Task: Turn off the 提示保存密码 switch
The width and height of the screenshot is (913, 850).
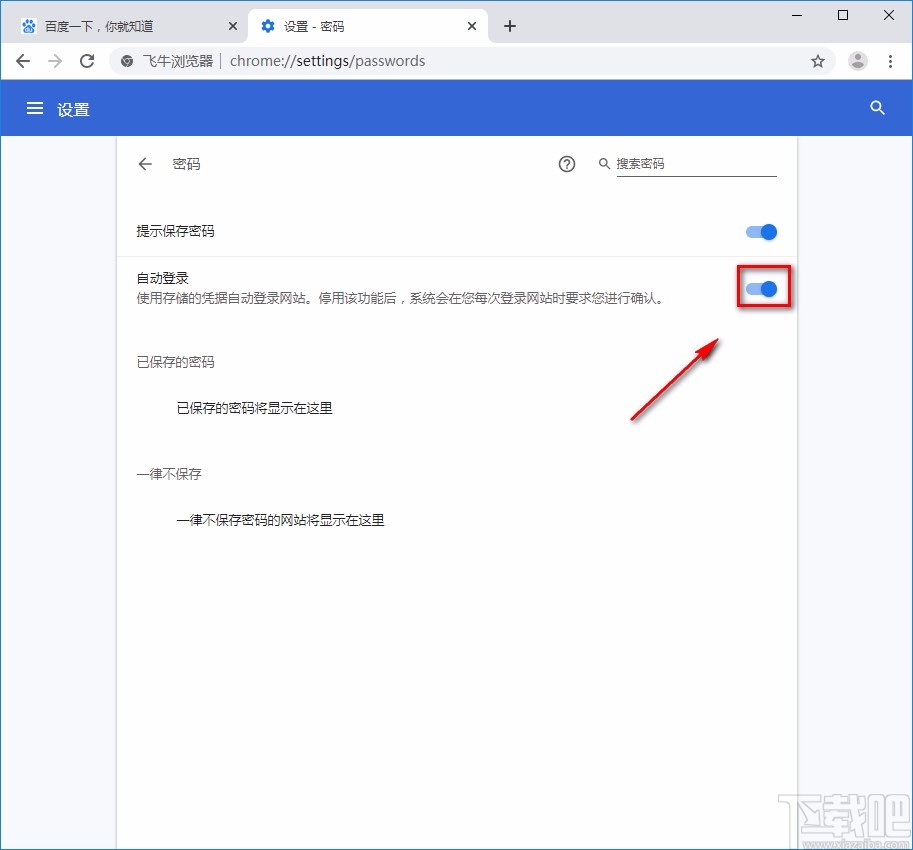Action: 761,231
